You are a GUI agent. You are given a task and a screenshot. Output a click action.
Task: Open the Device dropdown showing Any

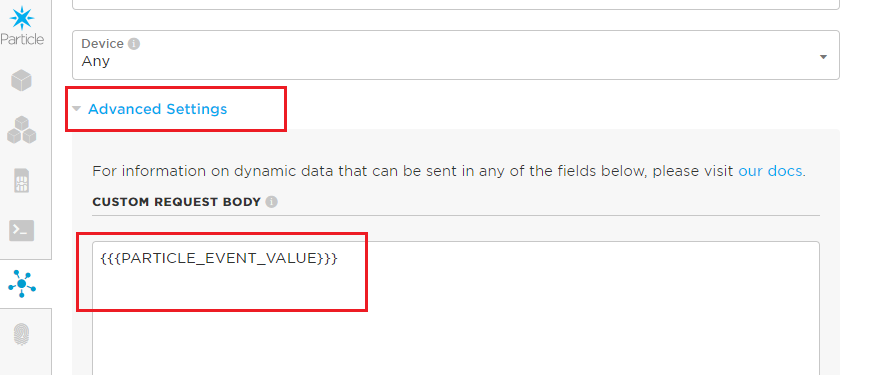pyautogui.click(x=455, y=55)
